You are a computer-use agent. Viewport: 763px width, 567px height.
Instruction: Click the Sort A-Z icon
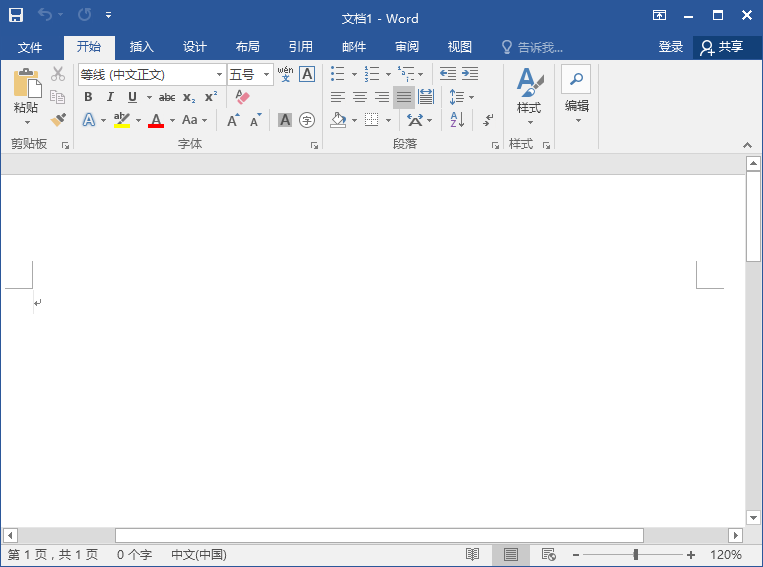point(457,120)
